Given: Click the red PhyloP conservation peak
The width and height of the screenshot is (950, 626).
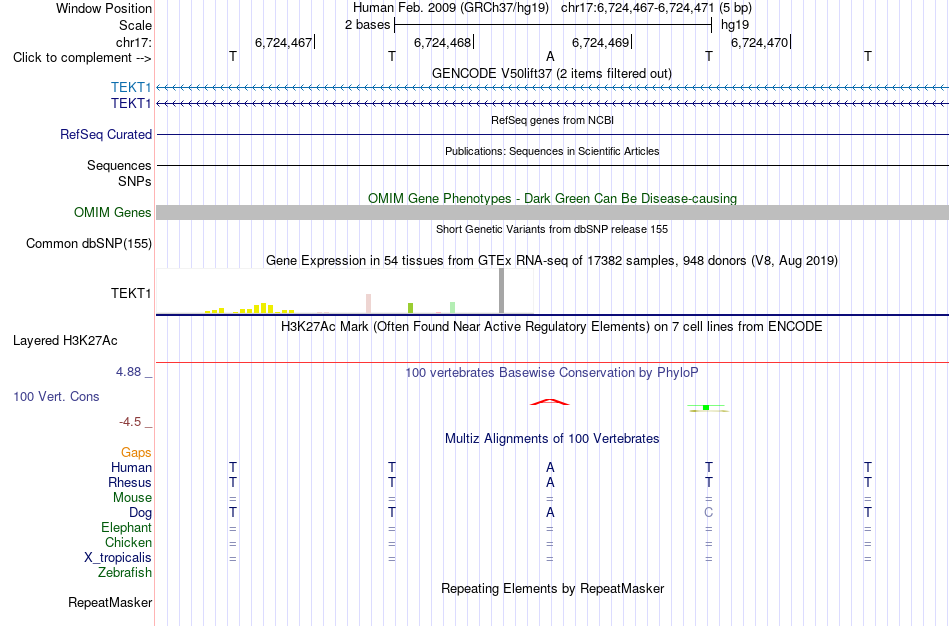Looking at the screenshot, I should pyautogui.click(x=550, y=402).
